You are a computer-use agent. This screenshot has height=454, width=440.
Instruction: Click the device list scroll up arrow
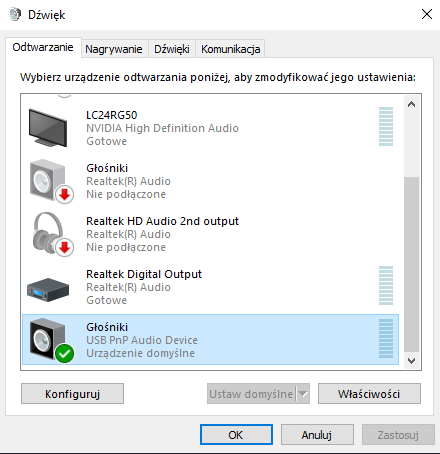click(411, 104)
